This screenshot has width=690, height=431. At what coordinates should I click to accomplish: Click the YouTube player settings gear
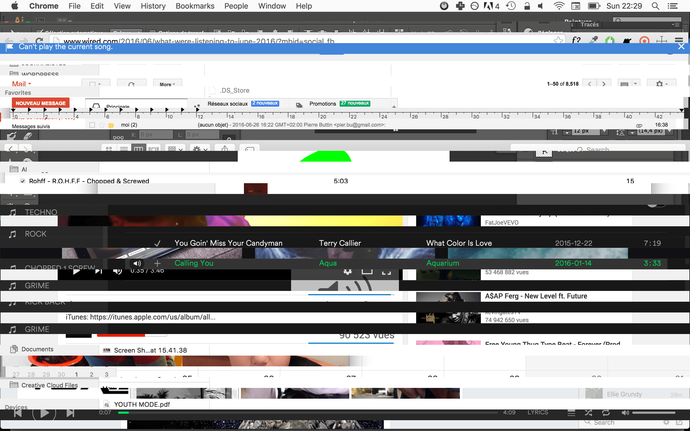348,271
